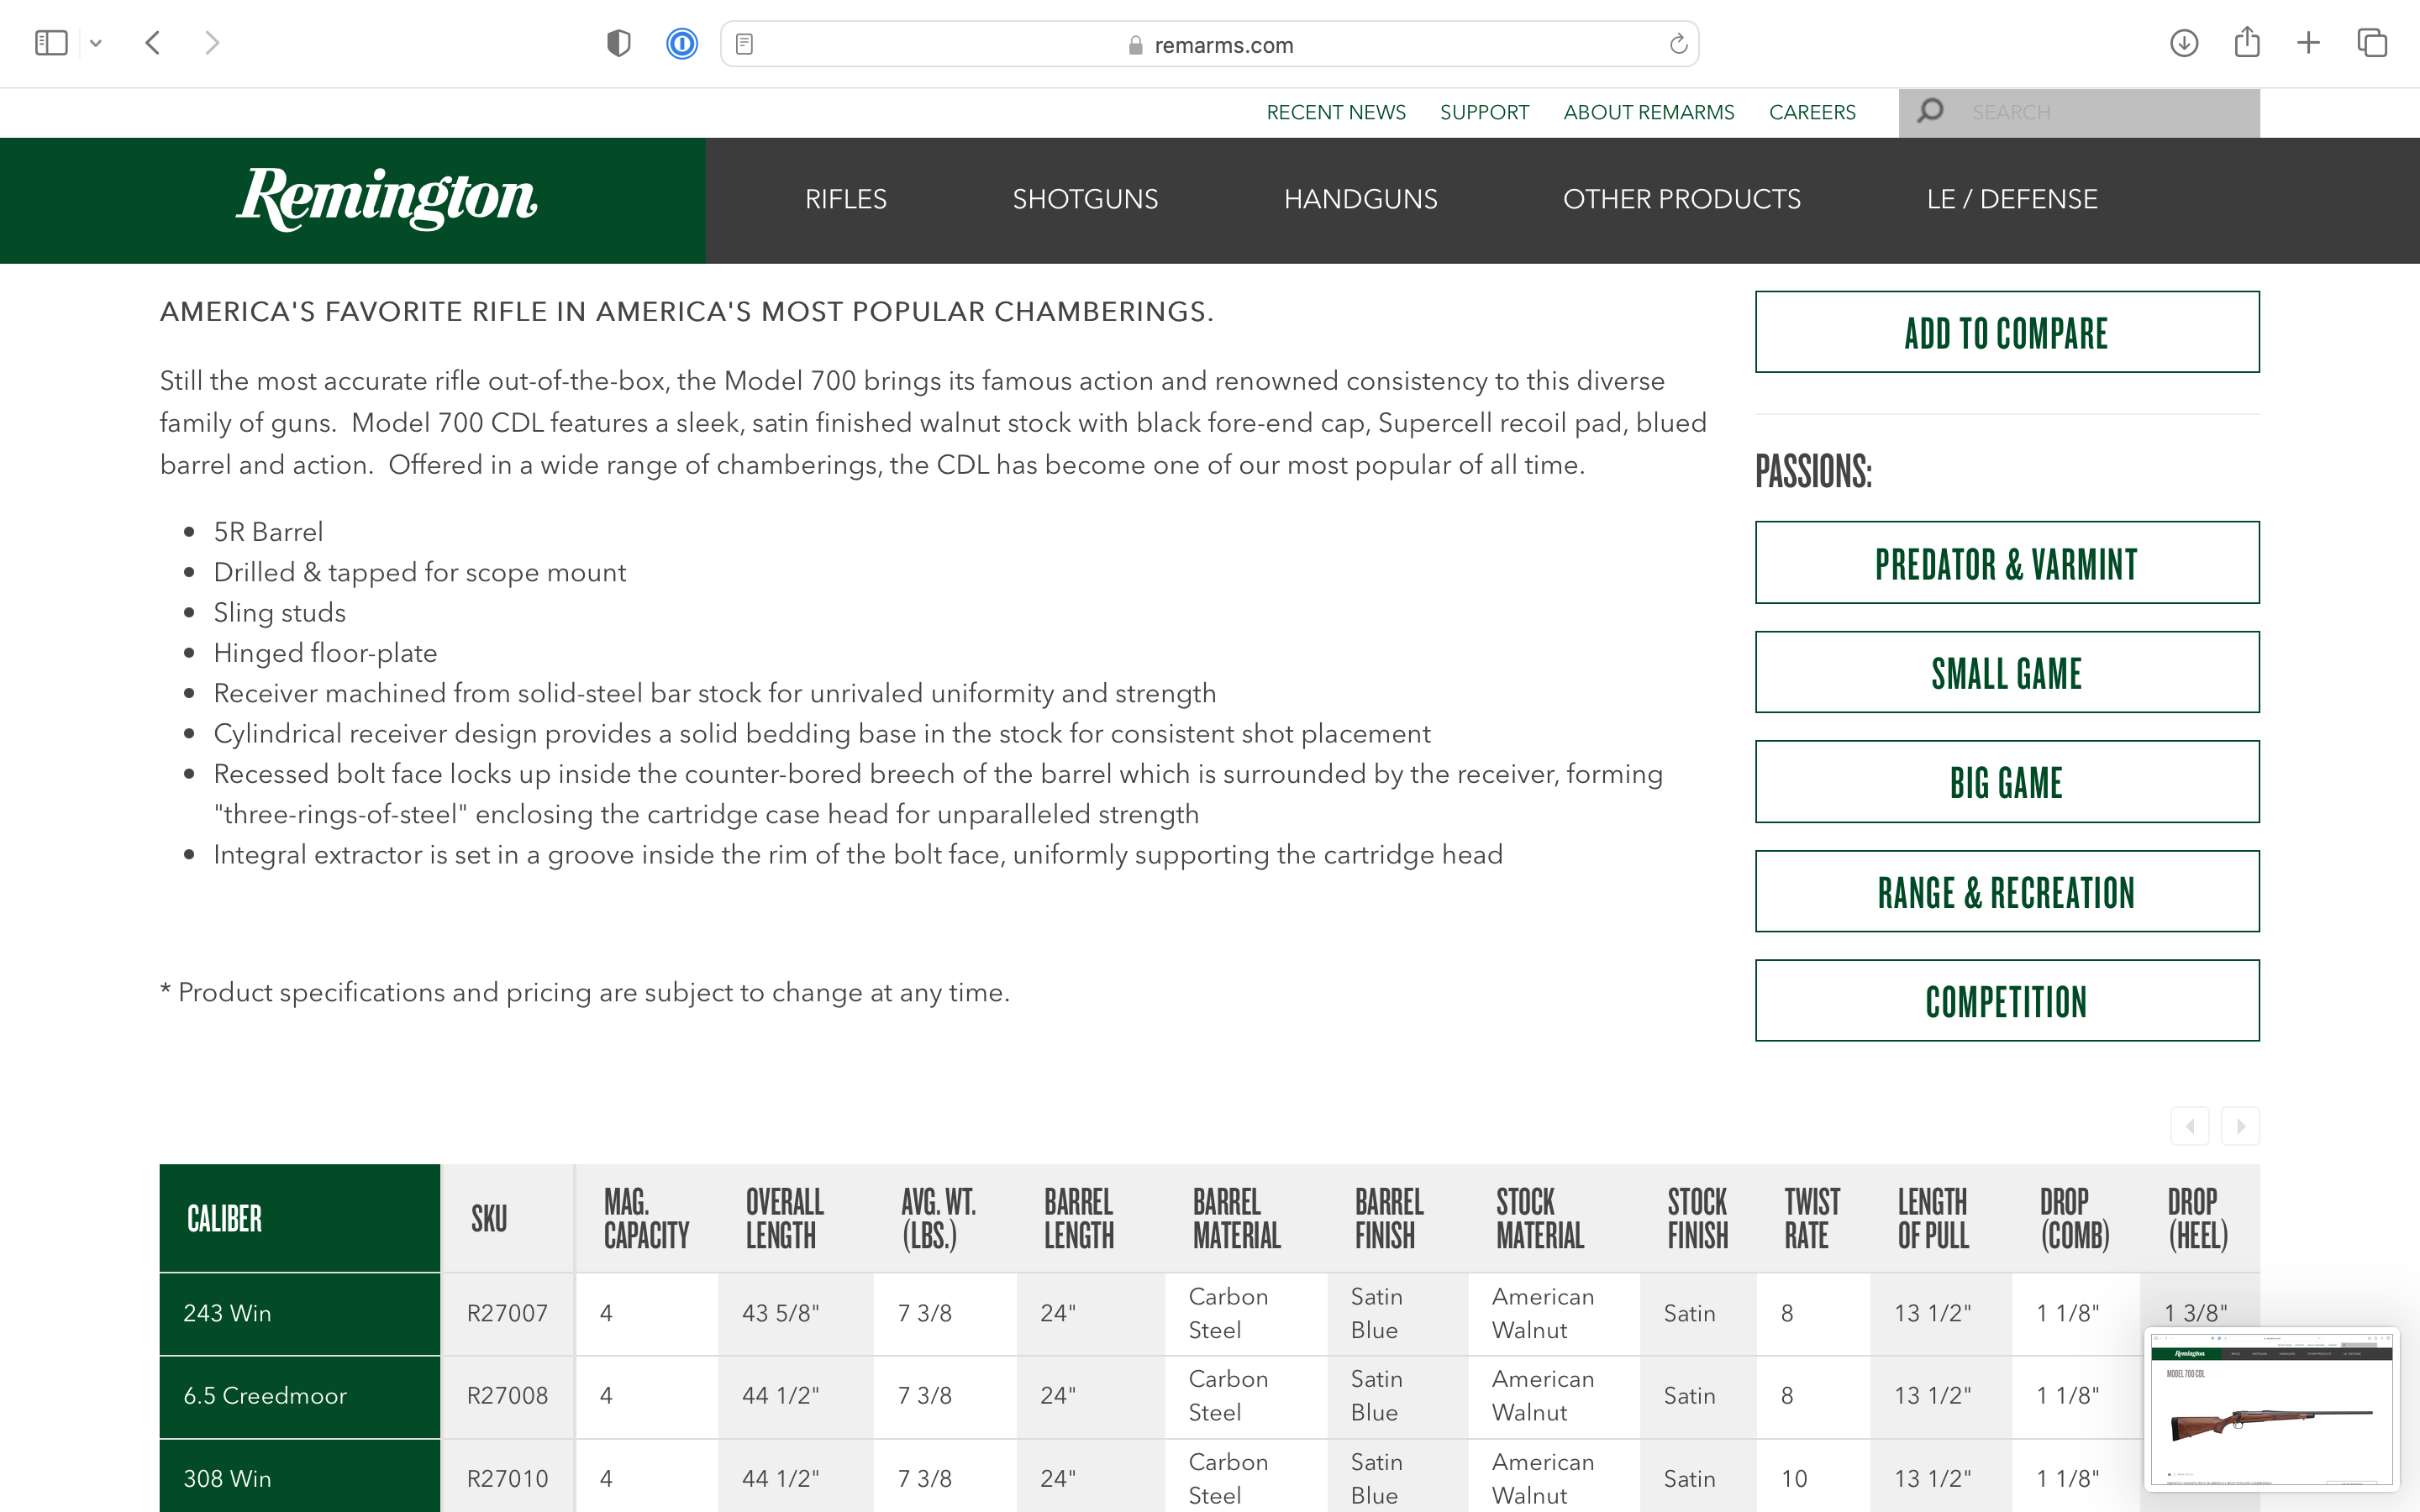The image size is (2420, 1512).
Task: Go back to the previous page
Action: [153, 43]
